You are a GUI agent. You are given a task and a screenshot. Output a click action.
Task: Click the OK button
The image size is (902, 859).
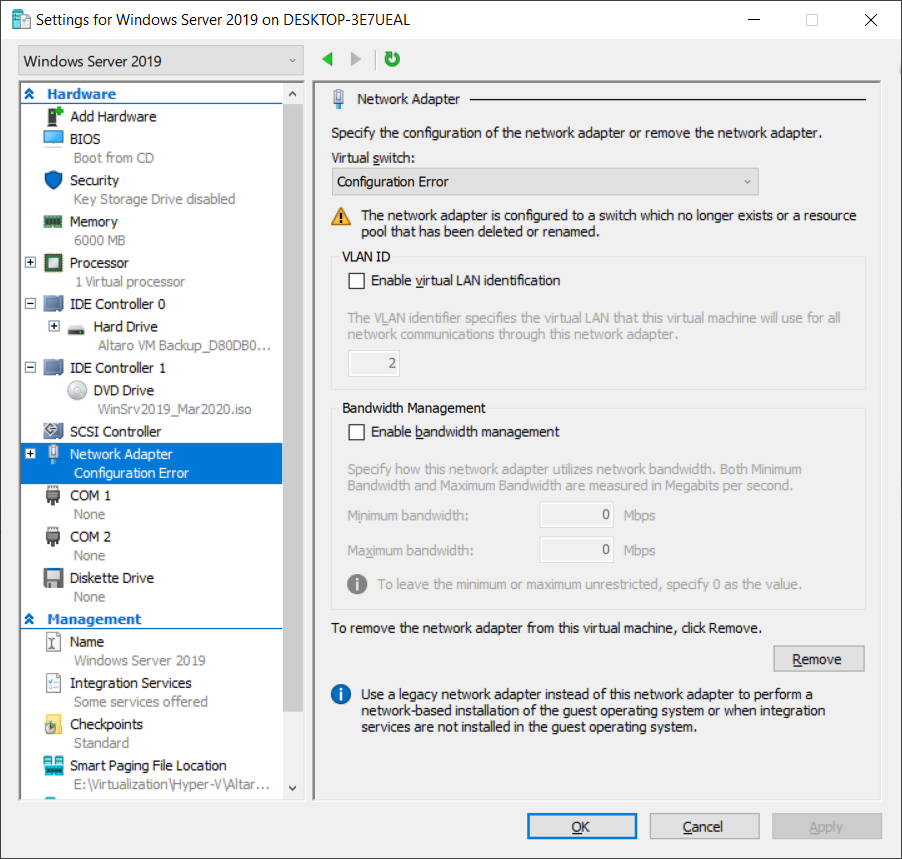(582, 826)
